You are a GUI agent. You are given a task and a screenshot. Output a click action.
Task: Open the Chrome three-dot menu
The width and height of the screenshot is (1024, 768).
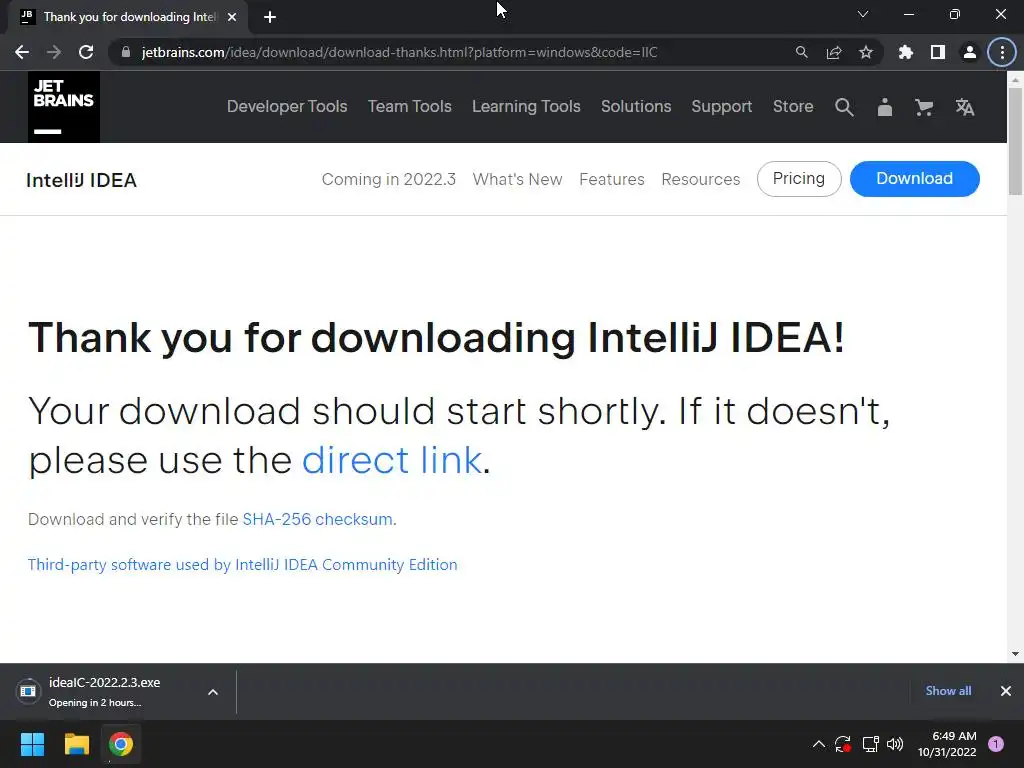point(1002,52)
